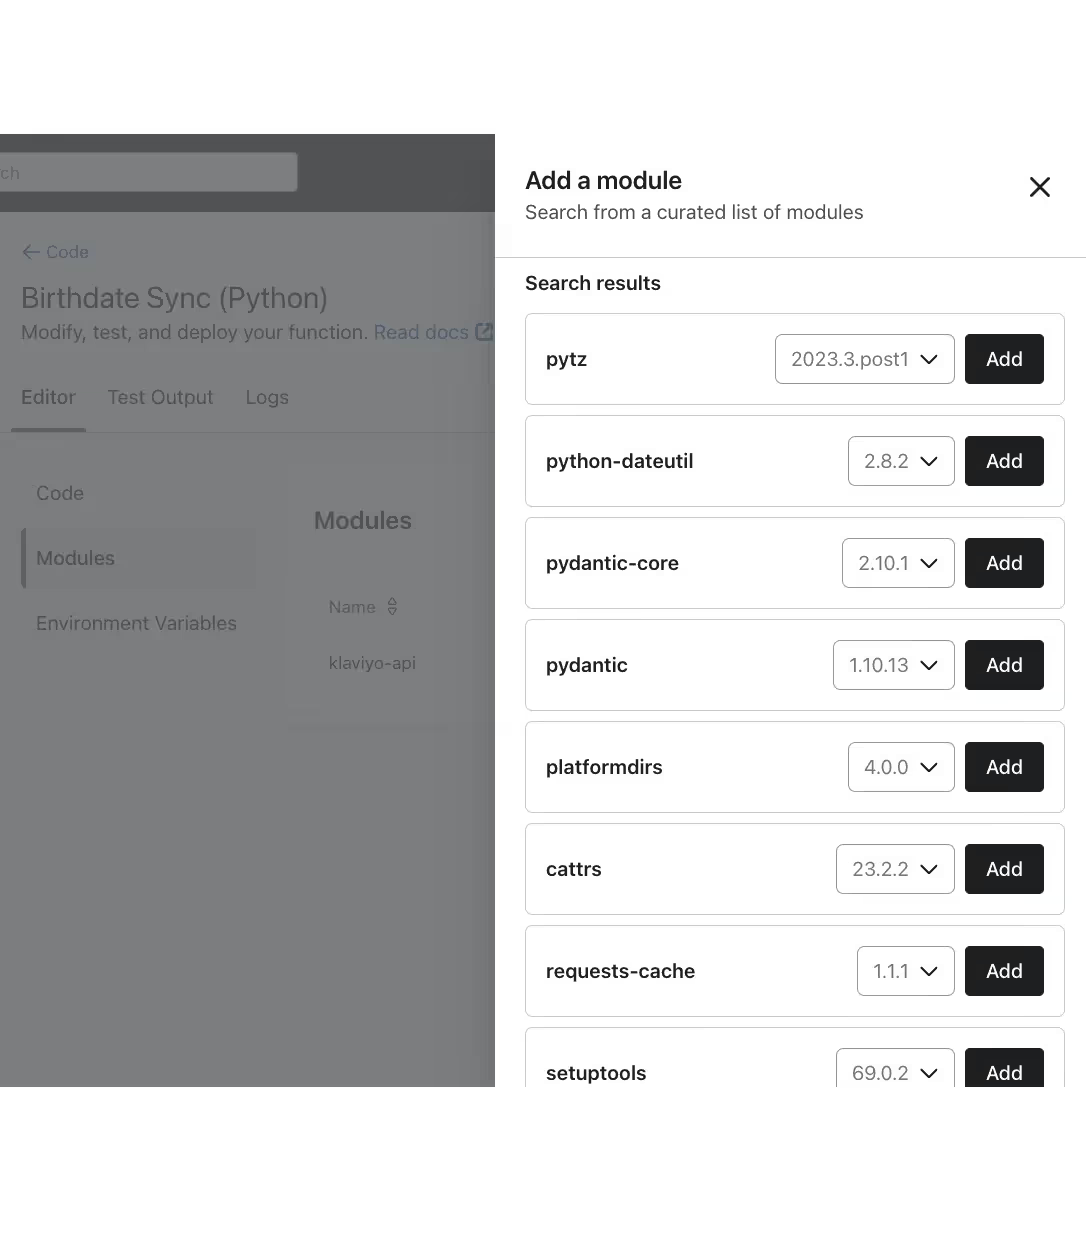Image resolution: width=1086 pixels, height=1252 pixels.
Task: Select Environment Variables in sidebar
Action: click(x=137, y=623)
